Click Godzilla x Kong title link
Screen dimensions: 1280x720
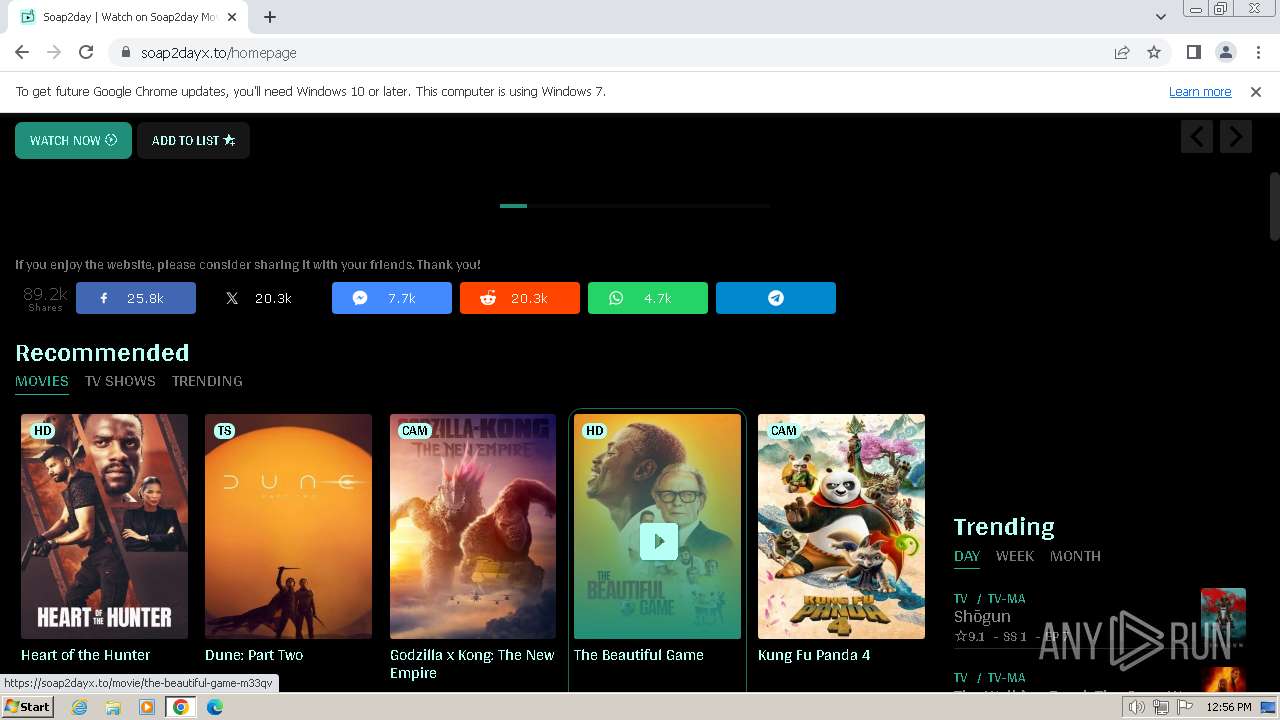click(x=472, y=664)
